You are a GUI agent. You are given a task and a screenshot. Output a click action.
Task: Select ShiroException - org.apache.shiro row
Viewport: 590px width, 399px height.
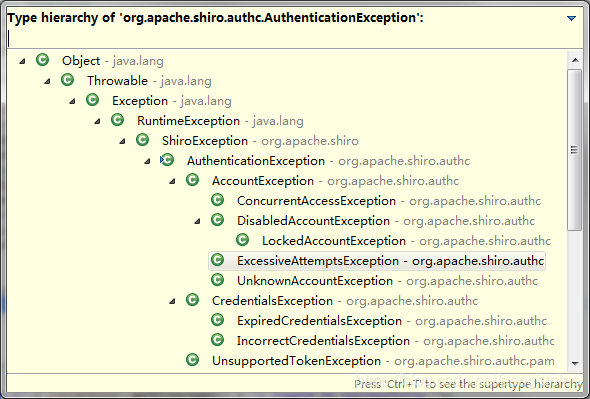click(x=260, y=141)
